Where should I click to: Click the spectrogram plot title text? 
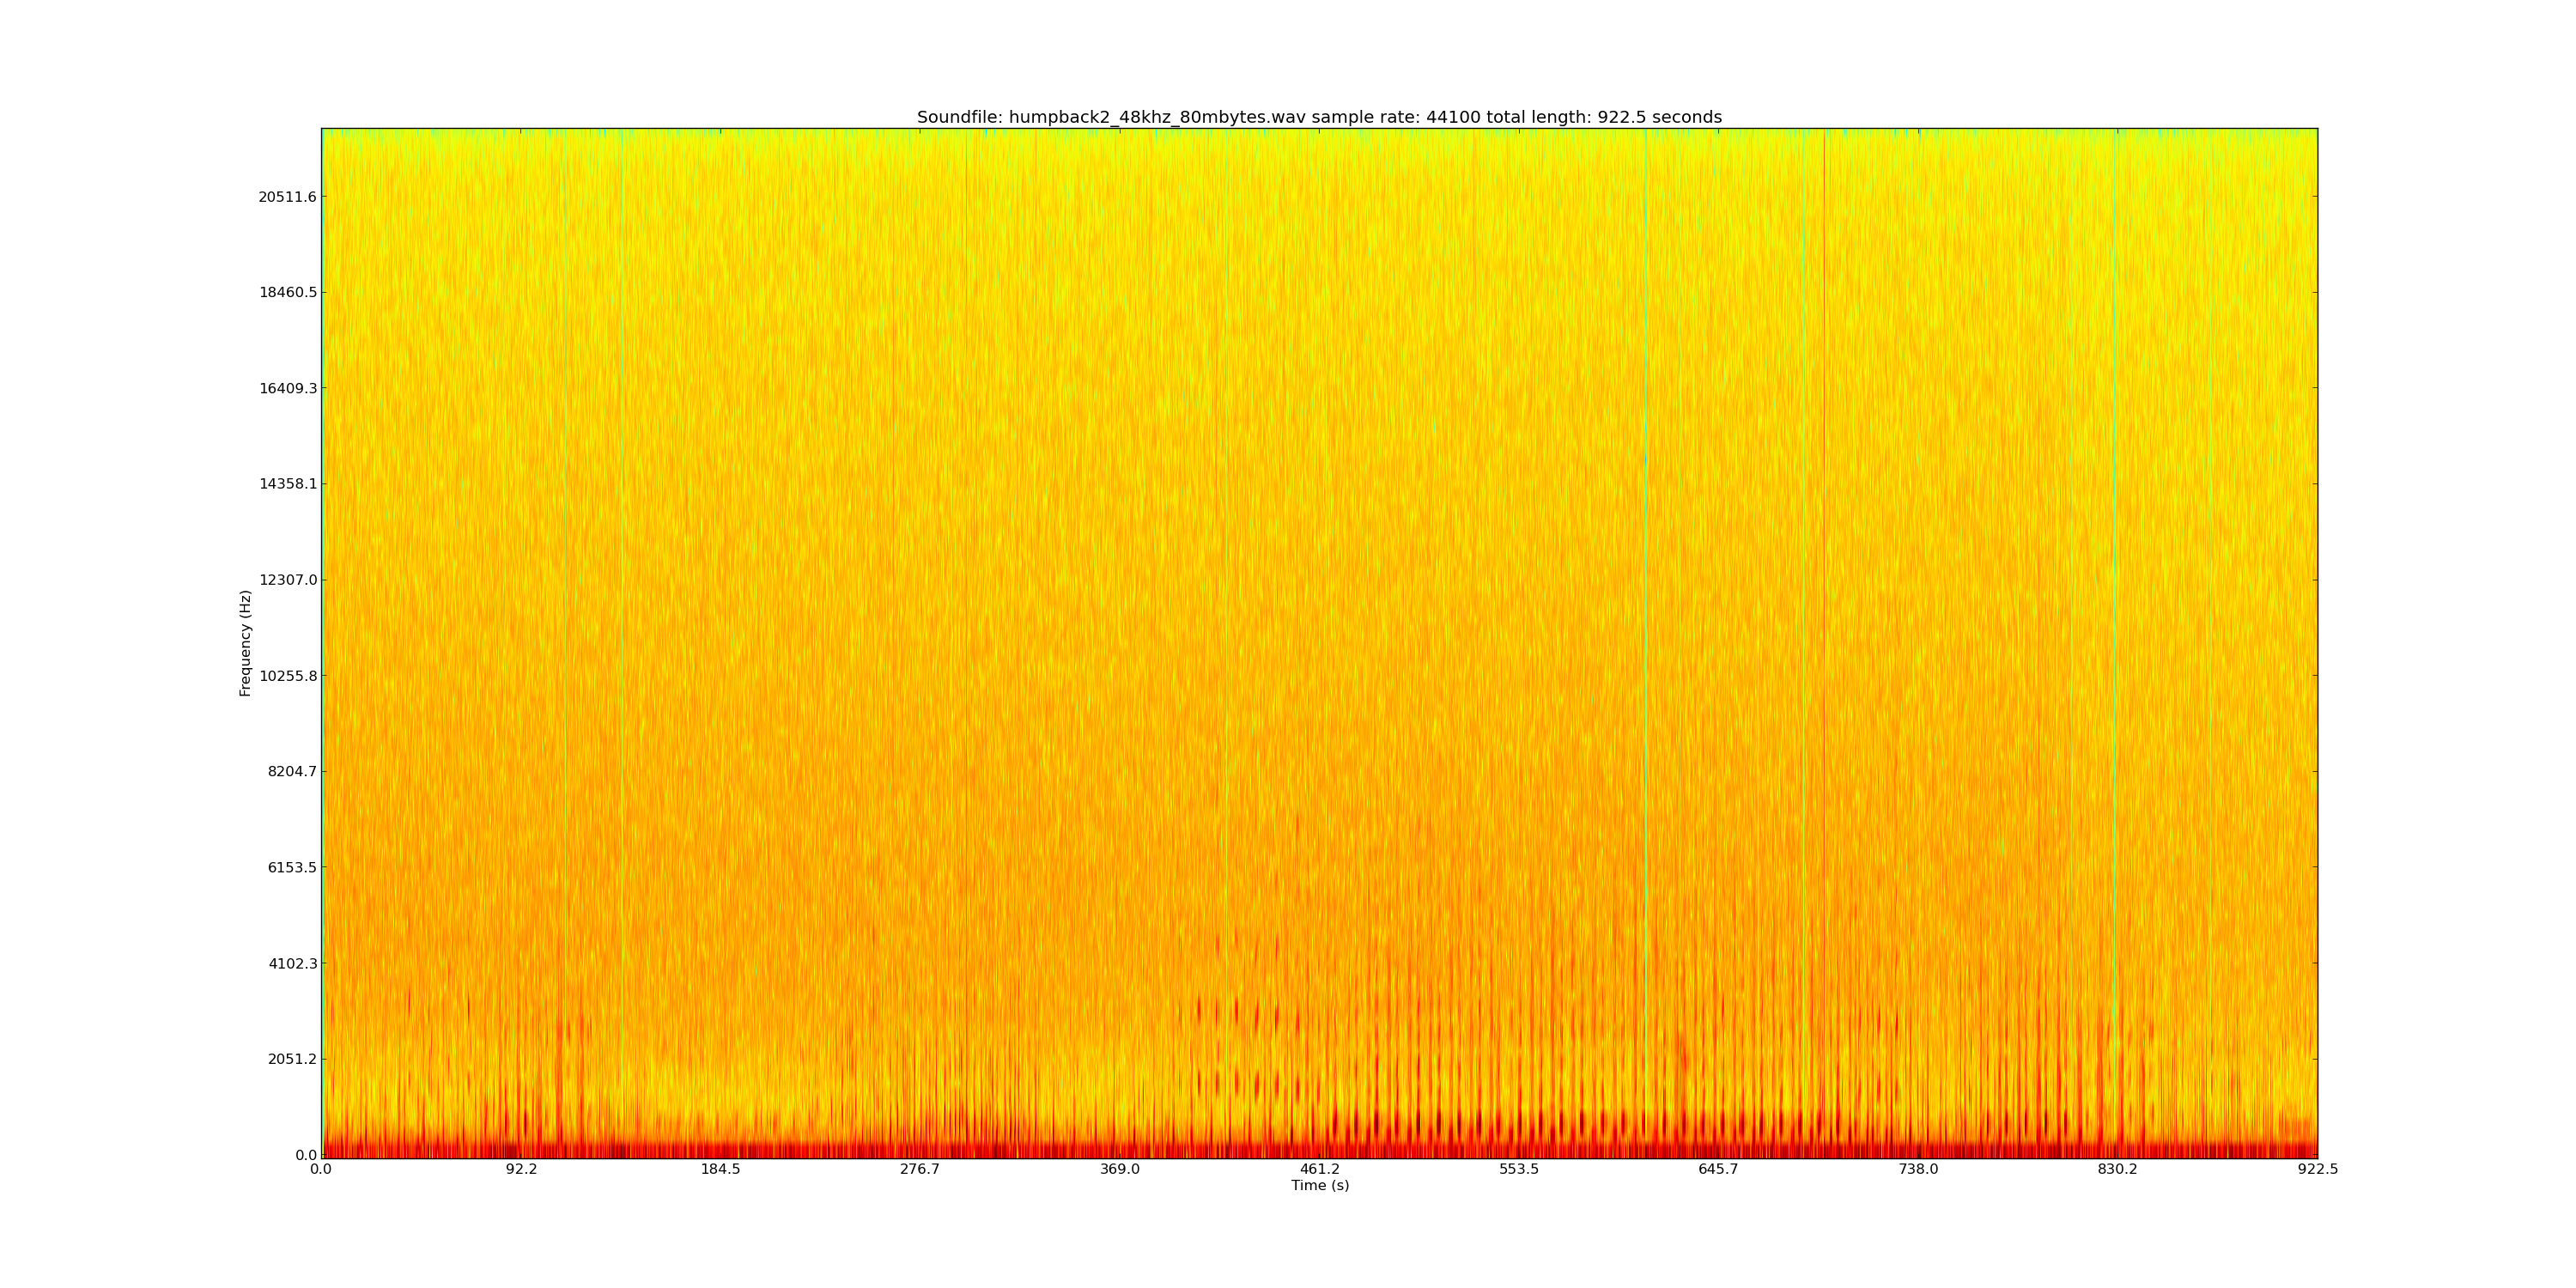1319,117
